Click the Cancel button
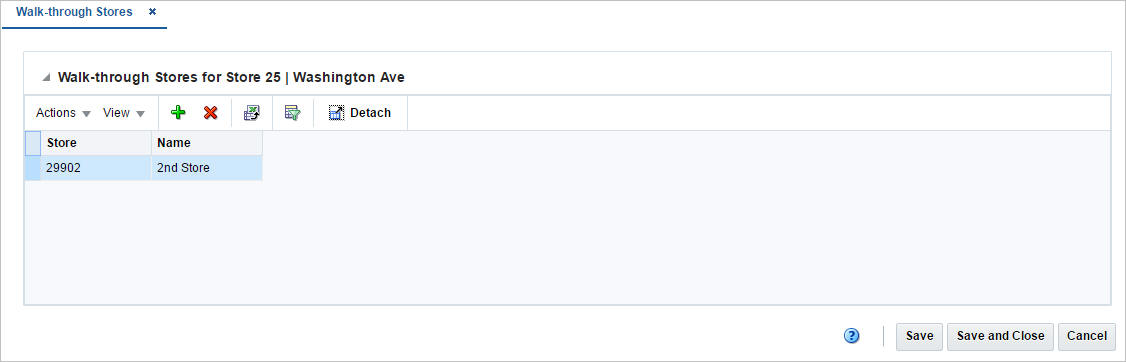The image size is (1126, 362). coord(1087,336)
